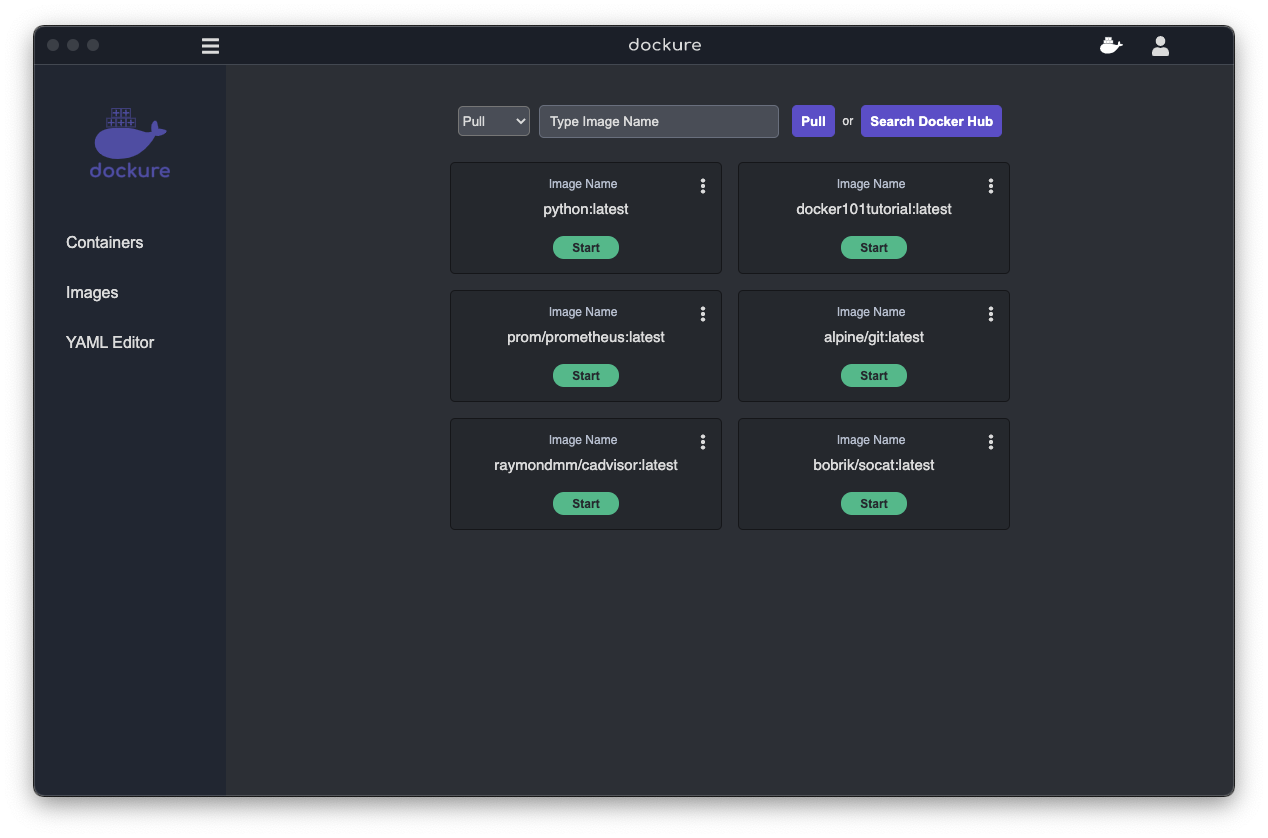Open options menu for raymondmm/cadvisor:latest
This screenshot has width=1268, height=838.
703,442
